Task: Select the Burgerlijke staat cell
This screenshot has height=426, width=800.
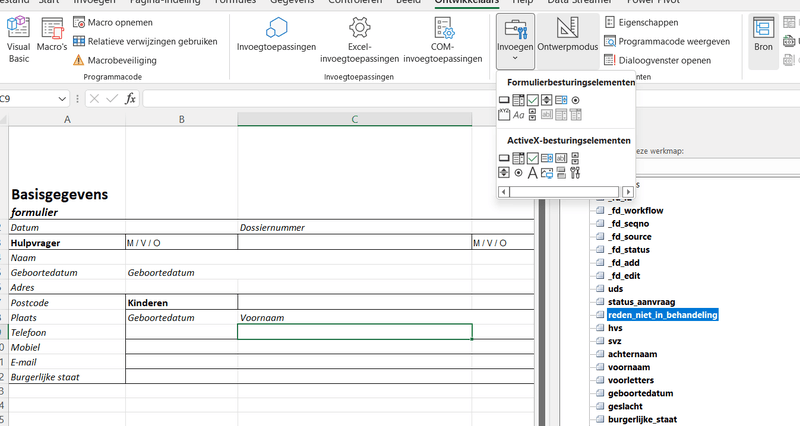Action: [67, 377]
